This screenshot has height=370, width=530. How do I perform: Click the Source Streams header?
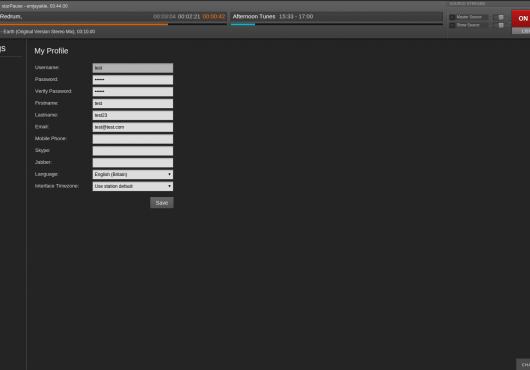click(x=467, y=3)
